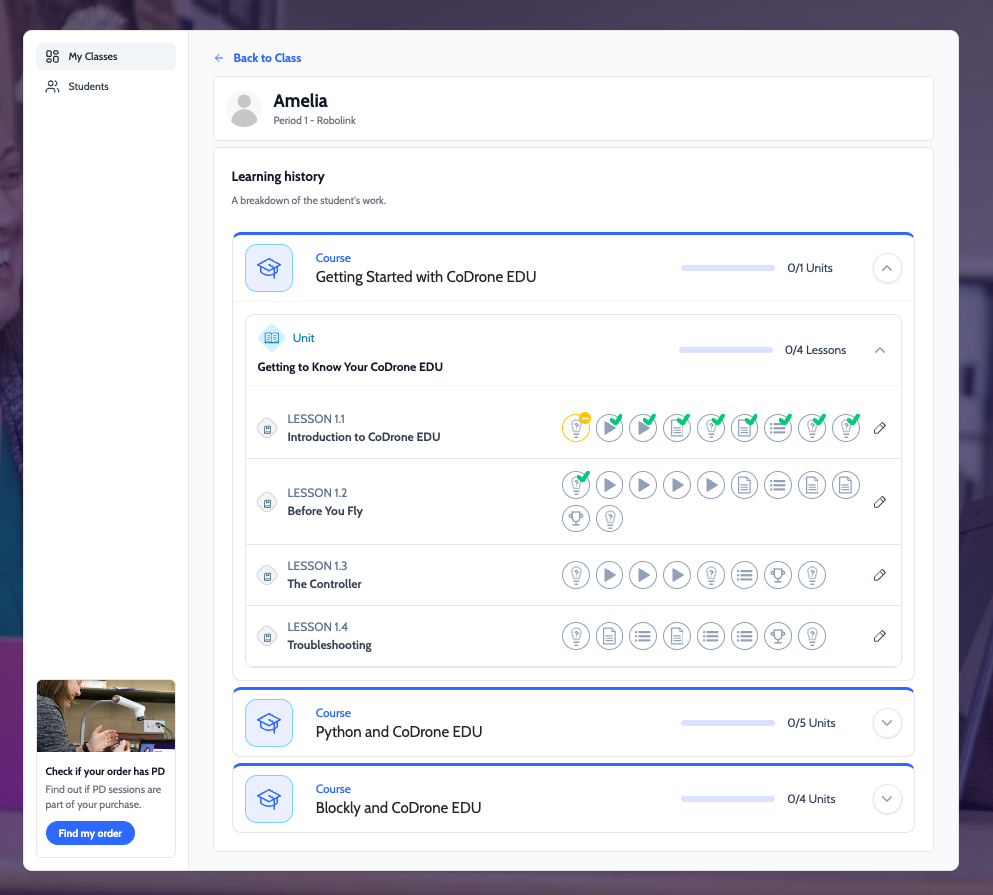Click the trophy icon in Lesson 1.4 Troubleshooting
Image resolution: width=993 pixels, height=895 pixels.
[778, 636]
